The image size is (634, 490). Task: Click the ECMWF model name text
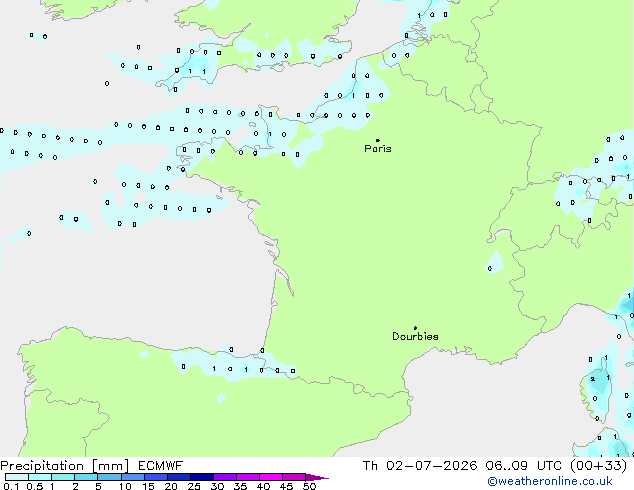pos(161,466)
